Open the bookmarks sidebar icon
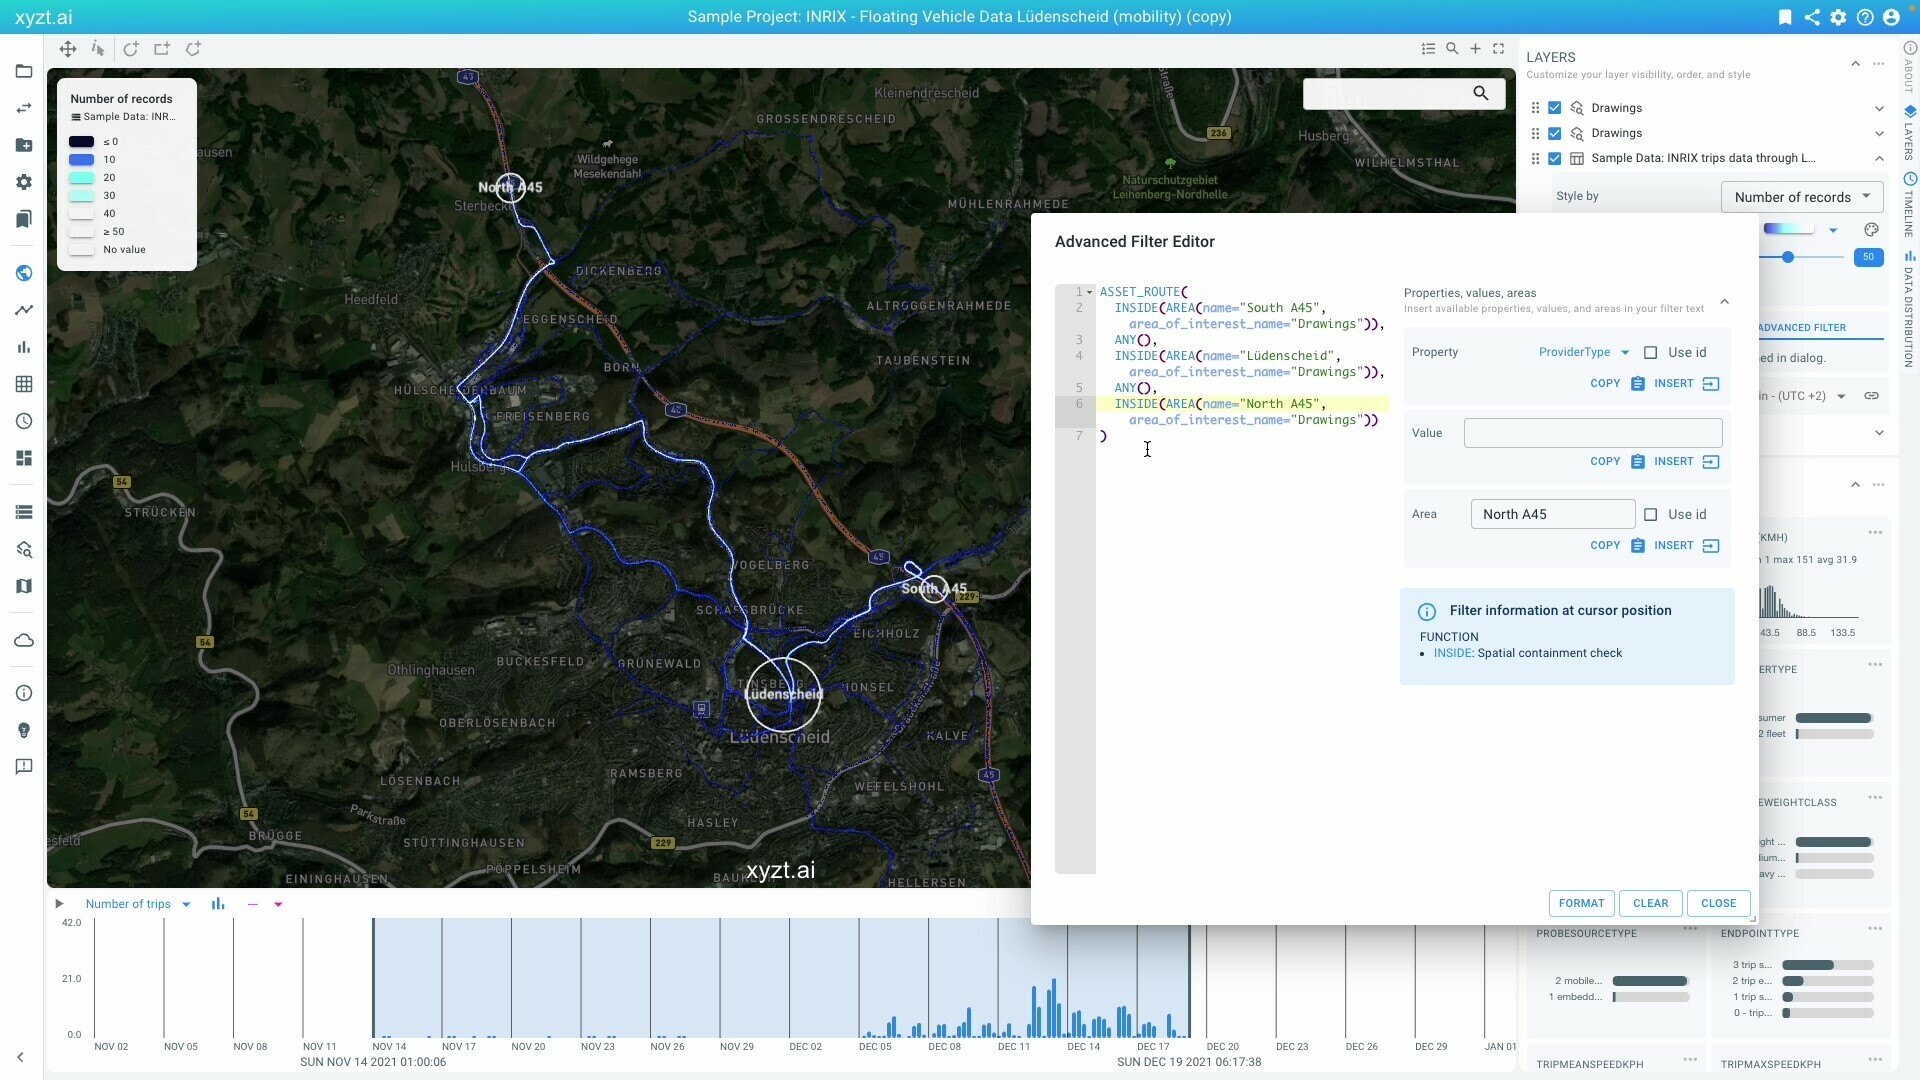 click(24, 219)
